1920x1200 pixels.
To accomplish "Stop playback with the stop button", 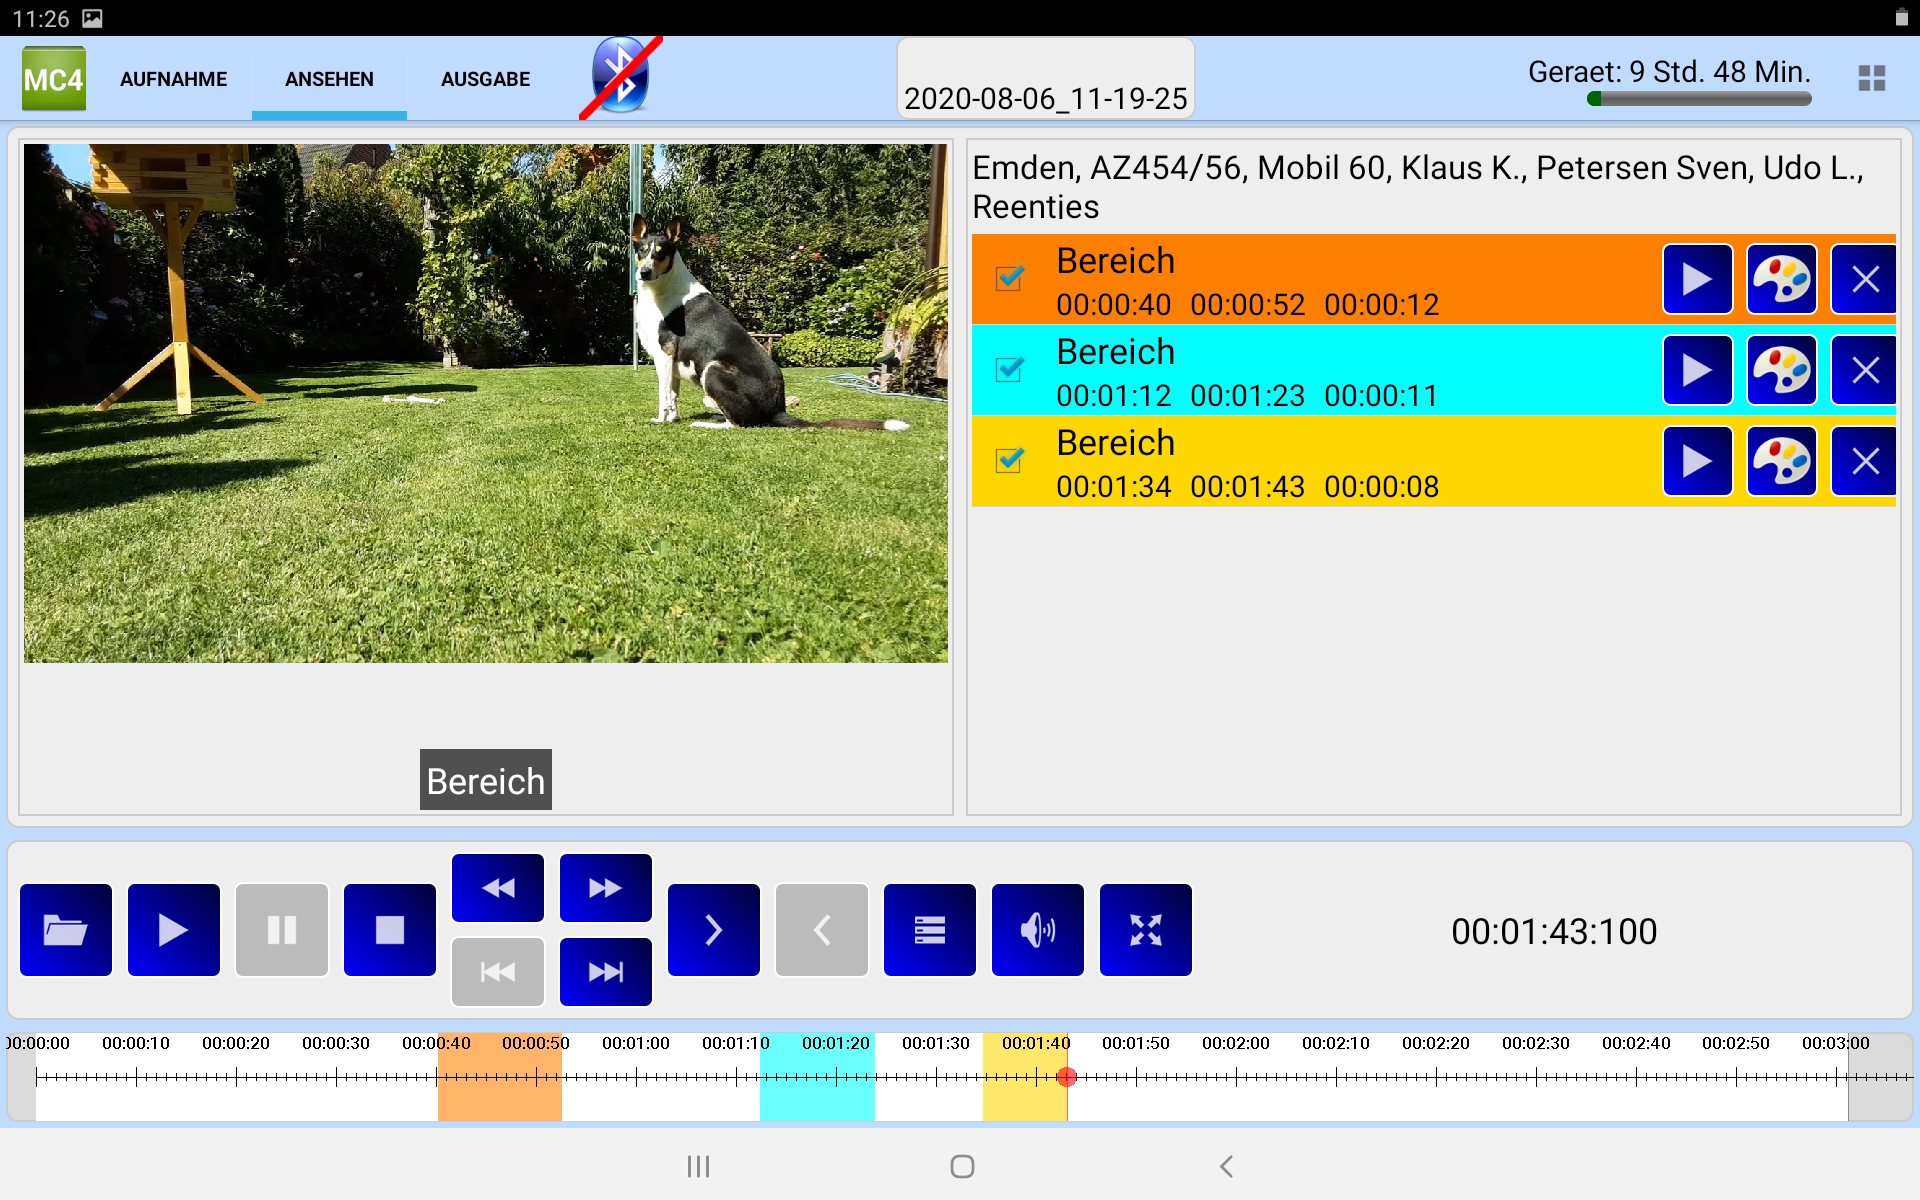I will [390, 930].
